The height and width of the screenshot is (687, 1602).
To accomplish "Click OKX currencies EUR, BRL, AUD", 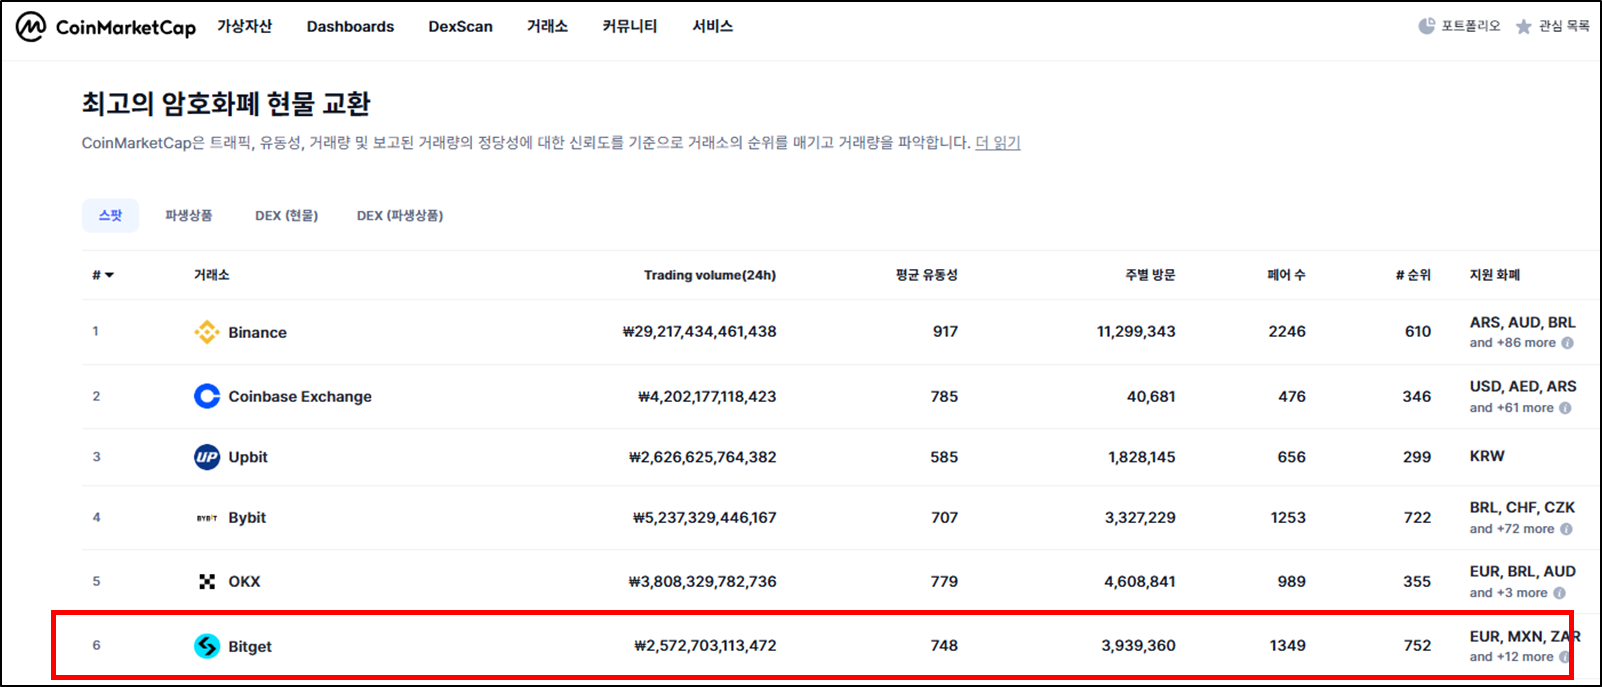I will click(1522, 572).
